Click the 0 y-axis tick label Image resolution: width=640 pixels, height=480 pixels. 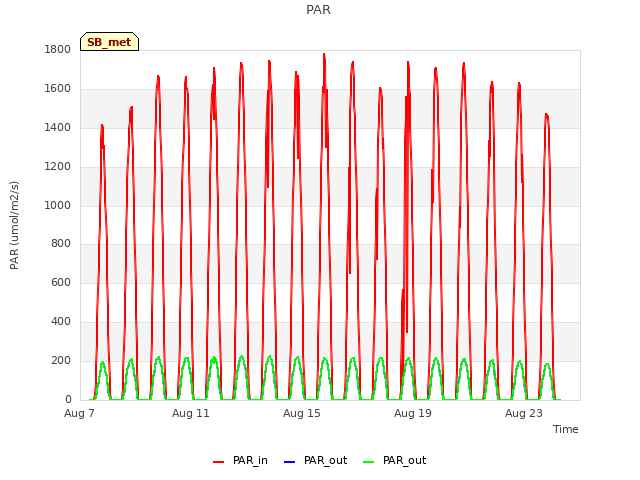[x=68, y=399]
